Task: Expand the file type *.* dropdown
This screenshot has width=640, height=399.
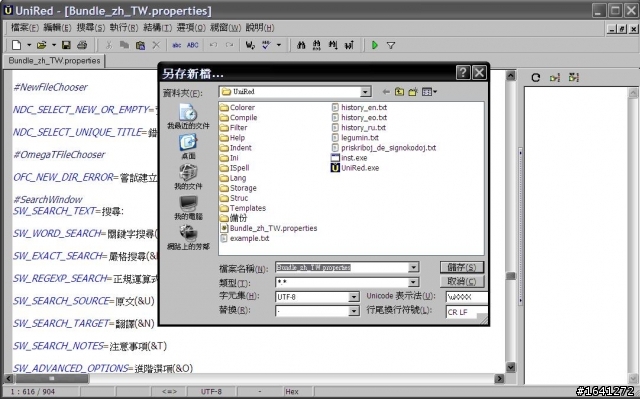Action: [x=413, y=282]
